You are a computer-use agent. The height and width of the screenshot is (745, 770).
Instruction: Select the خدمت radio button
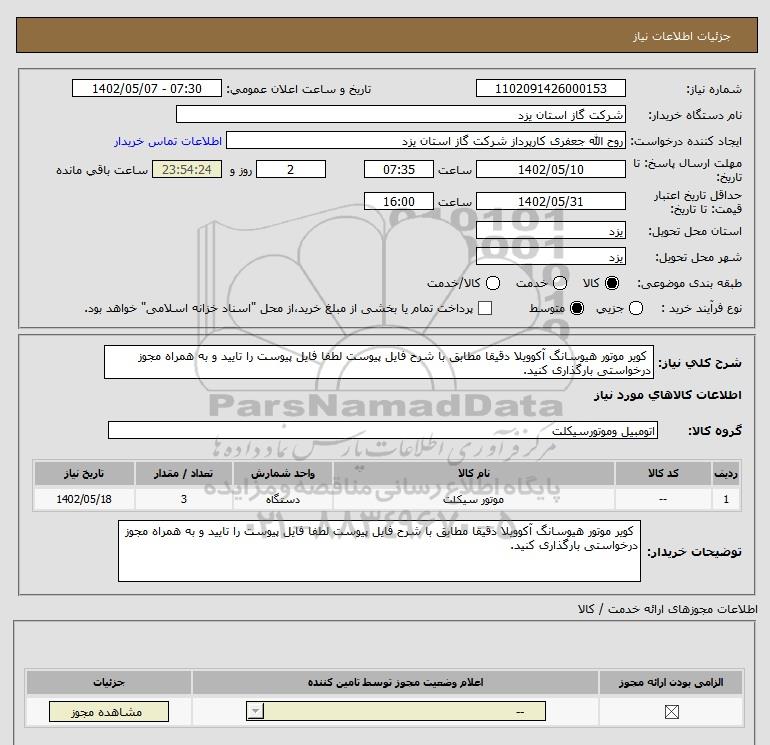pyautogui.click(x=560, y=283)
